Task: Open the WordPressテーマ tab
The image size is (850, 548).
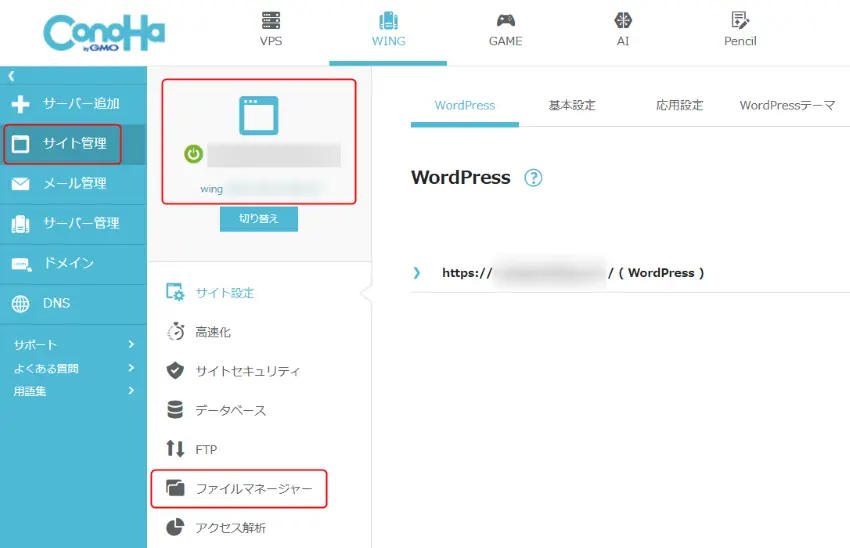Action: [787, 106]
